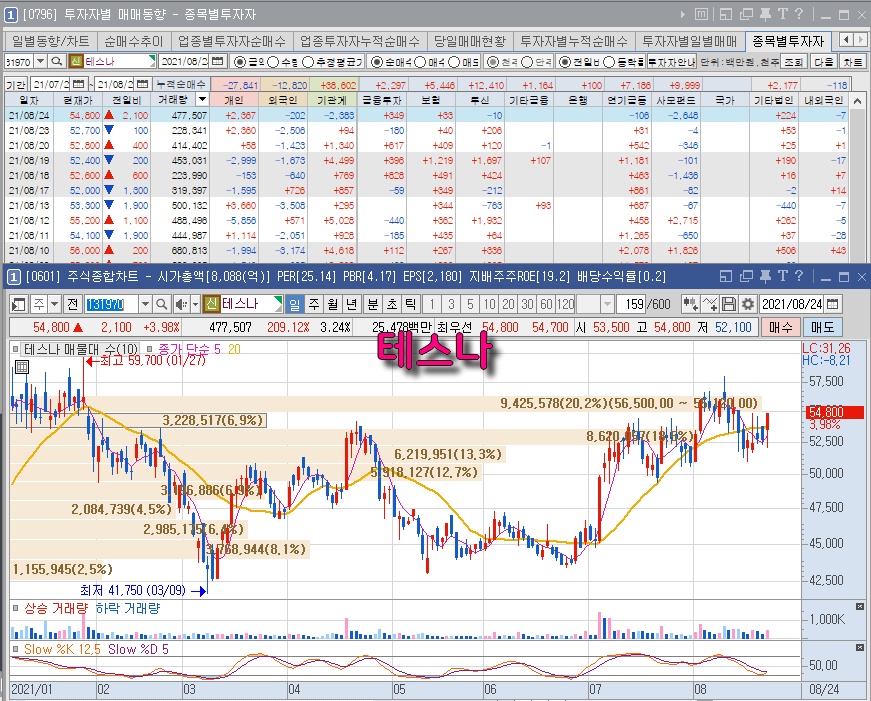Viewport: 871px width, 701px height.
Task: Switch to 일별동향/차트 tab
Action: click(51, 41)
